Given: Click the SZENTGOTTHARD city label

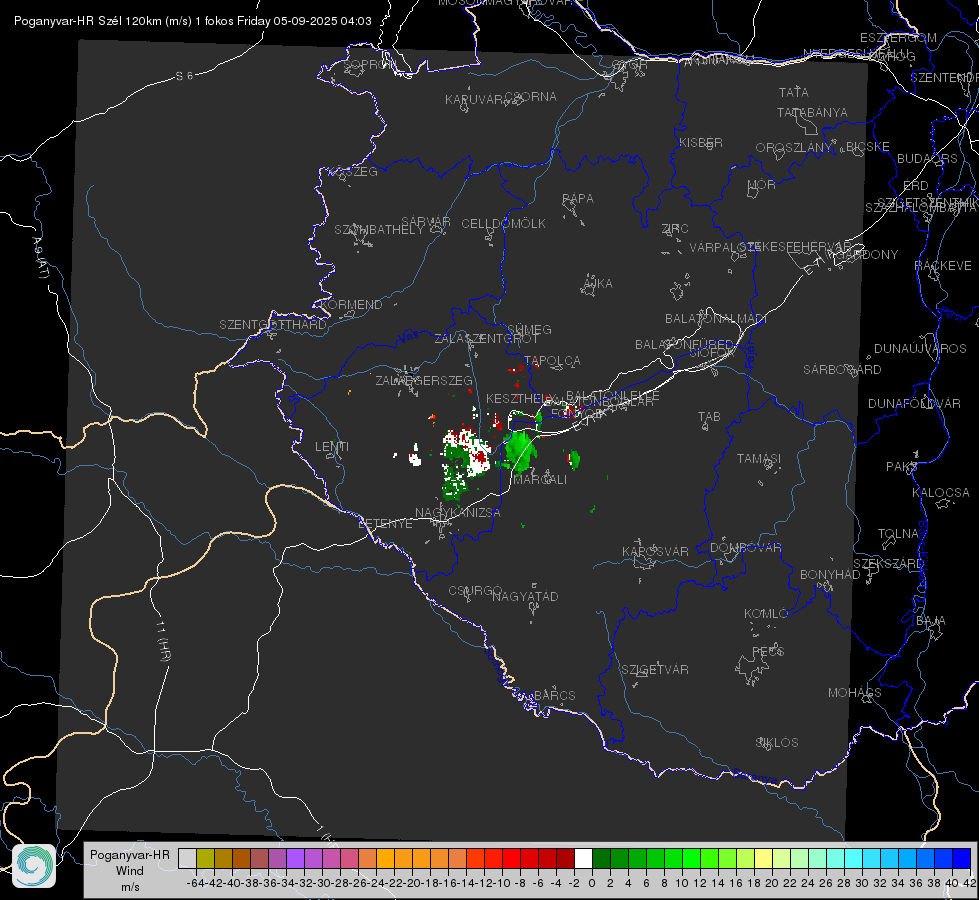Looking at the screenshot, I should click(x=273, y=325).
